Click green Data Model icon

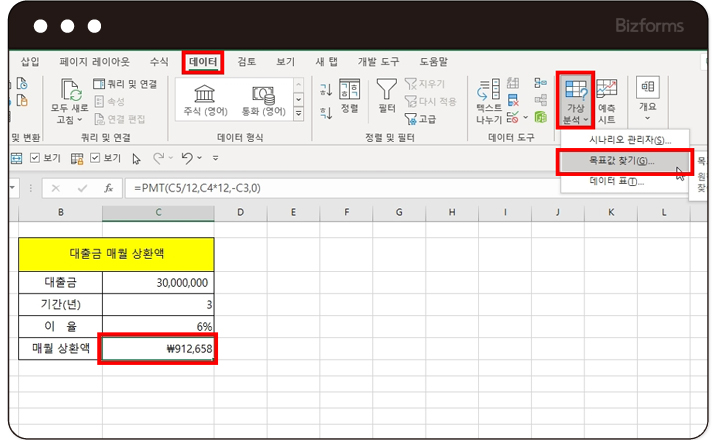(540, 117)
